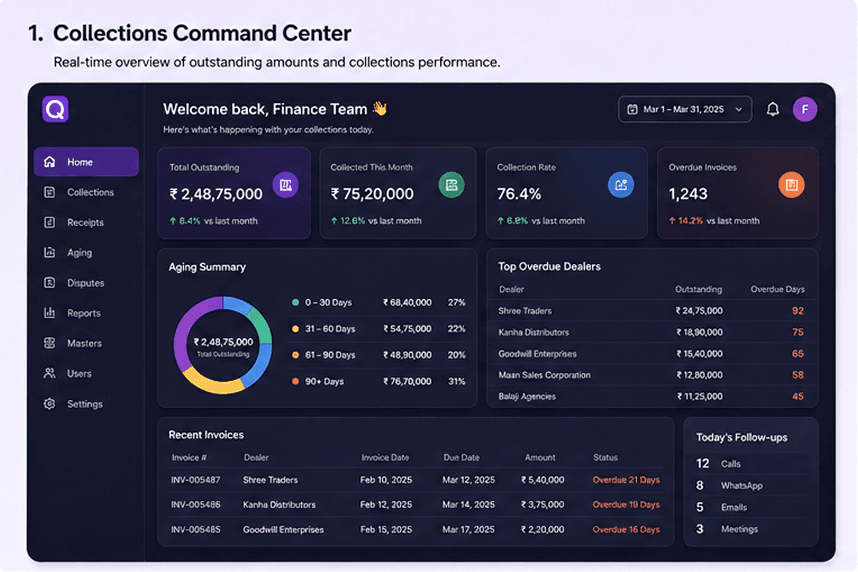Expand the Mar 1 – Mar 31 date dropdown
Image resolution: width=858 pixels, height=572 pixels.
tap(685, 109)
